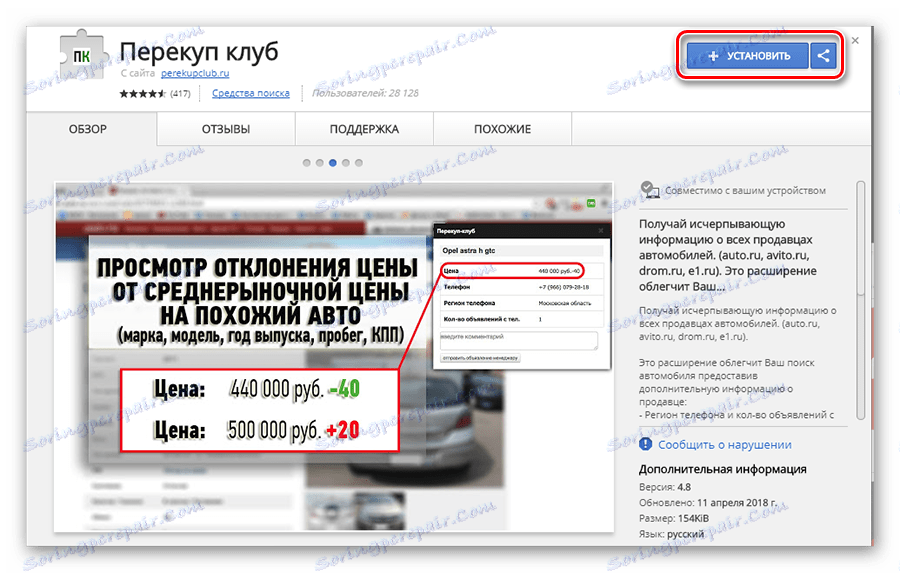Click the extension screenshot preview image

pos(333,357)
